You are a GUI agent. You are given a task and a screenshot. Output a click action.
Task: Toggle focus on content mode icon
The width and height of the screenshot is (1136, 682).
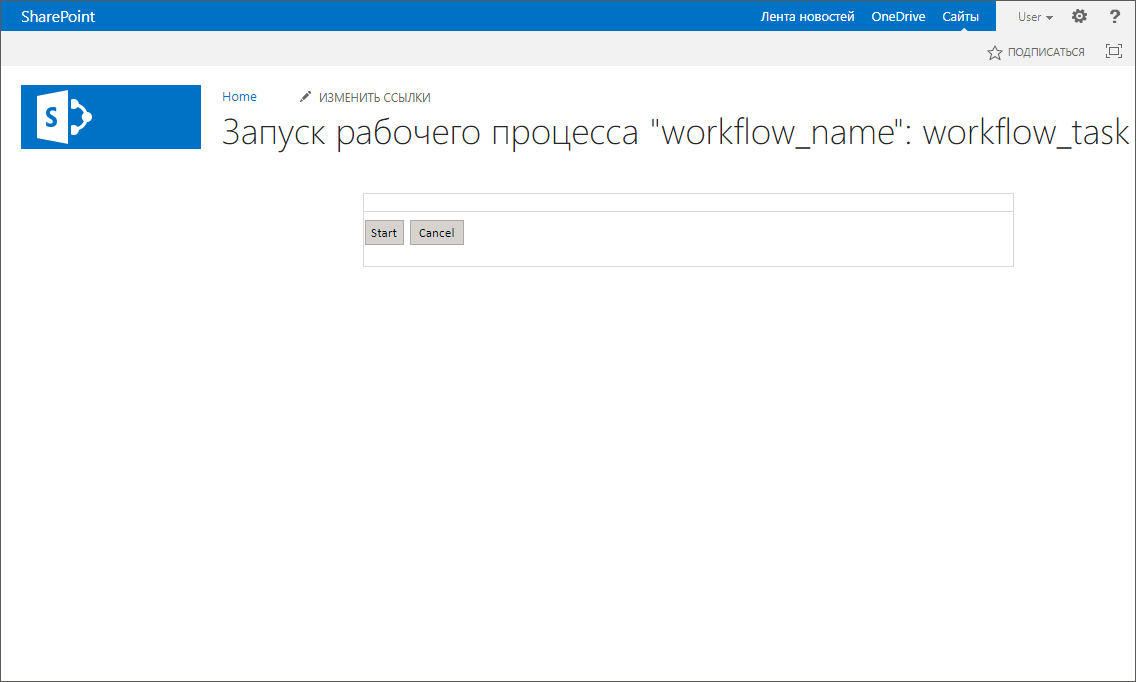tap(1113, 51)
